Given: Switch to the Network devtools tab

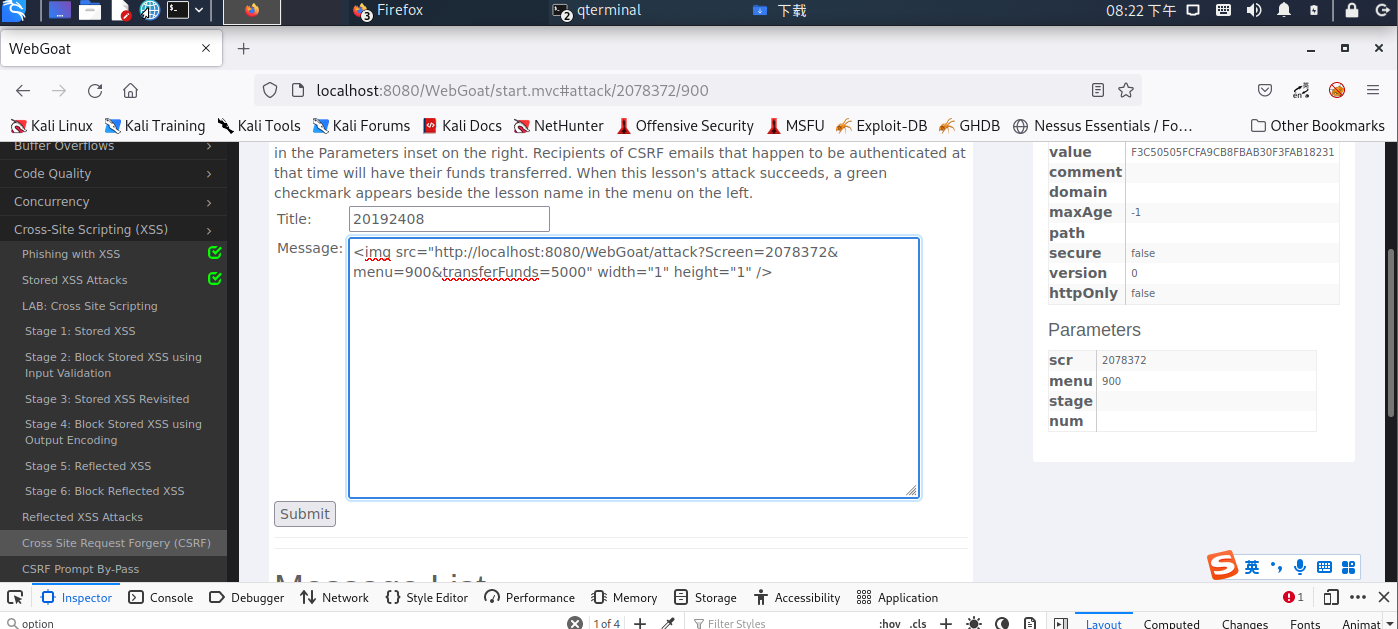Looking at the screenshot, I should 334,597.
